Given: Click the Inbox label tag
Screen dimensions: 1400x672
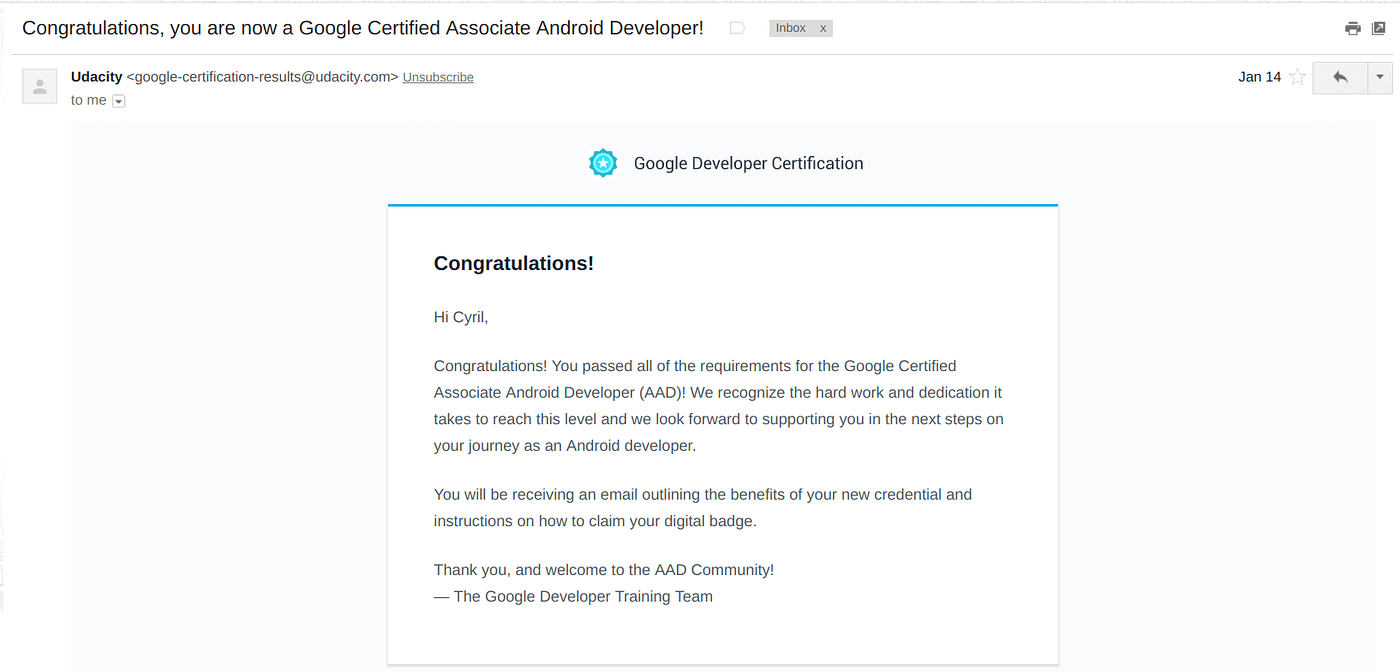Looking at the screenshot, I should coord(791,28).
